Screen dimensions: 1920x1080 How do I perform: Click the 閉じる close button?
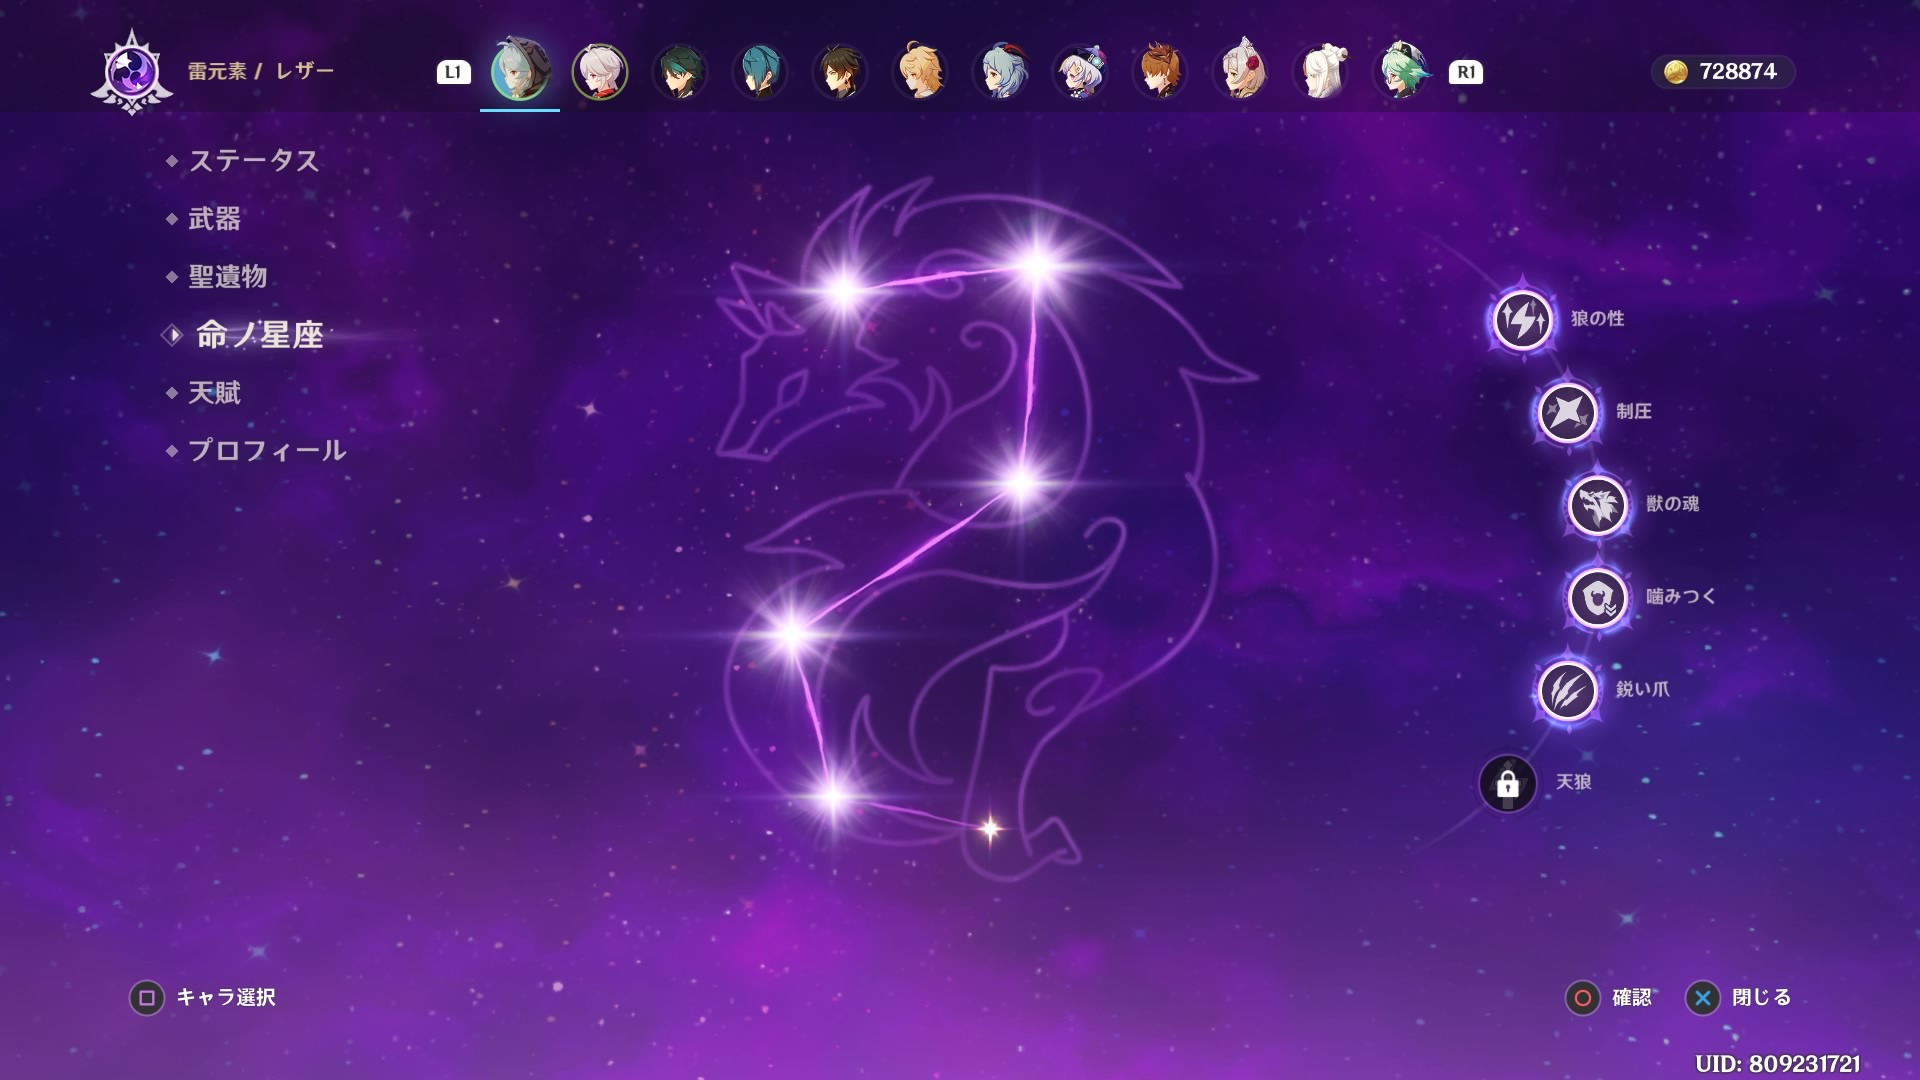tap(1740, 997)
